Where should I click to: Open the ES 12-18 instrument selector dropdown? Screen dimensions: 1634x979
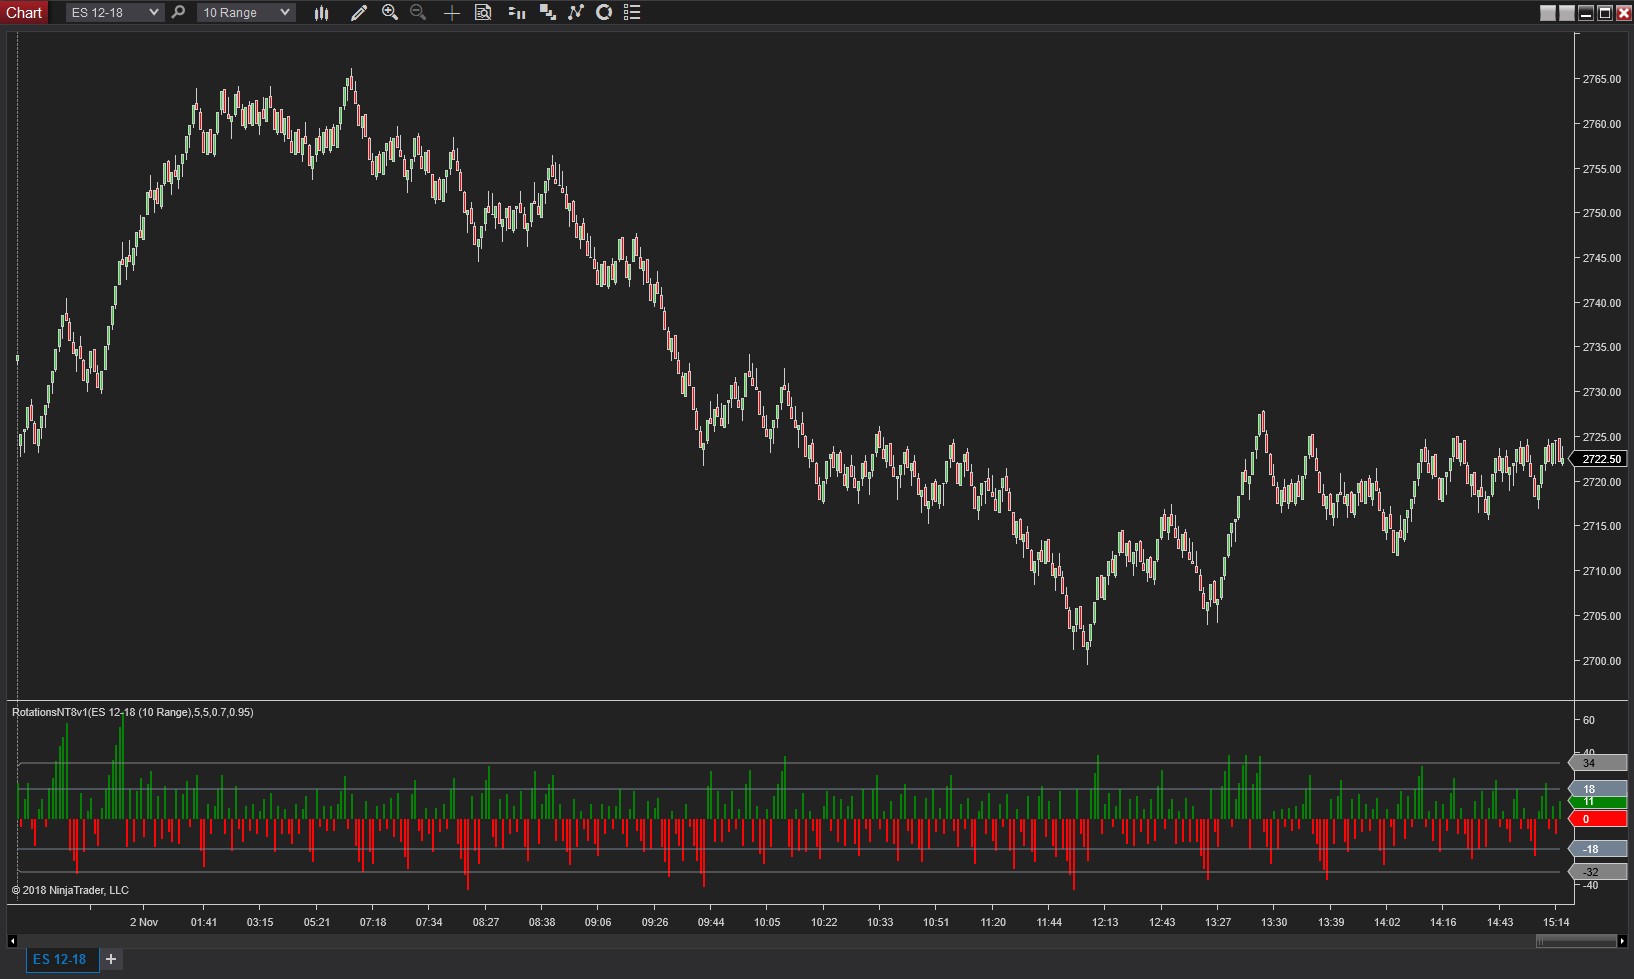(114, 12)
